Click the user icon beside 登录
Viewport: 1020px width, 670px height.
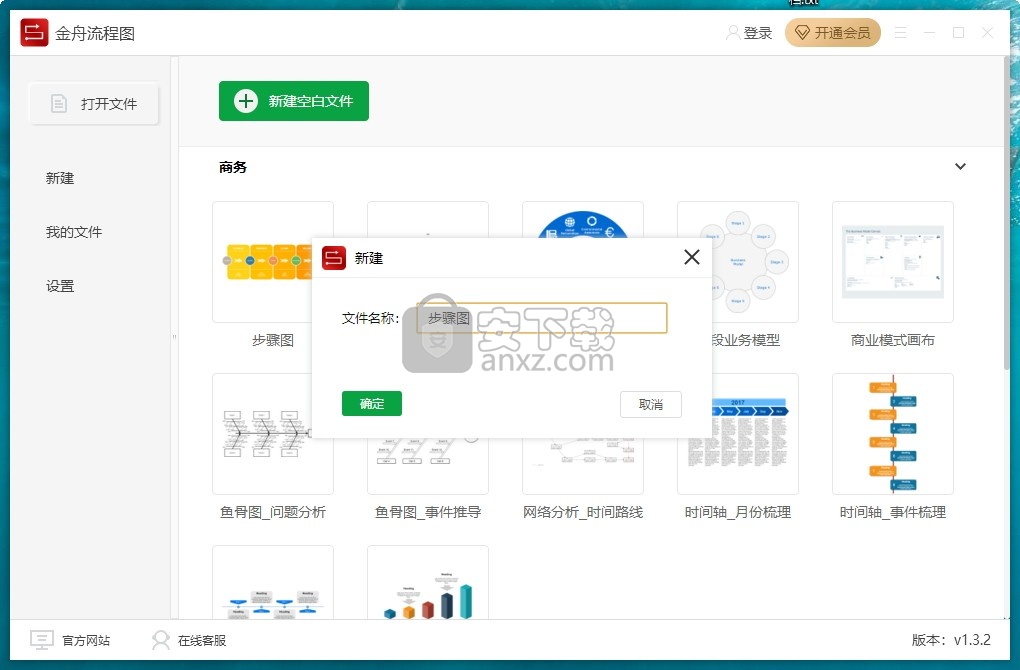click(x=733, y=33)
